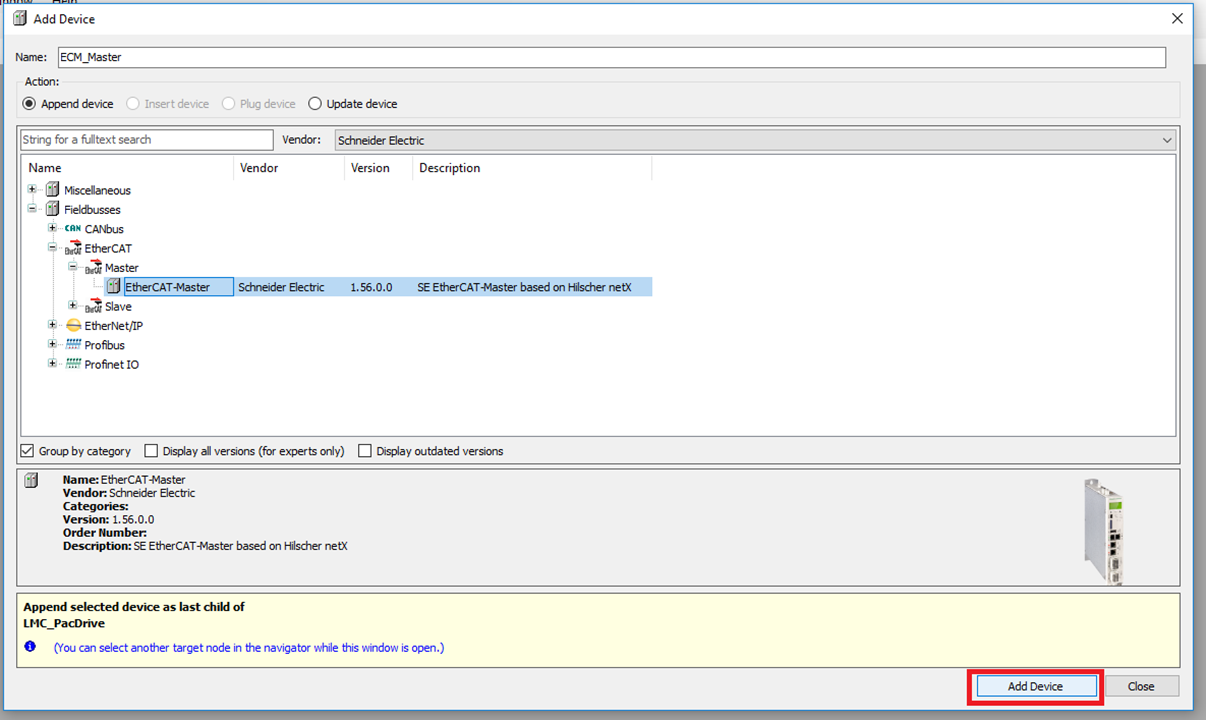The image size is (1206, 720).
Task: Collapse the Fieldbusses tree node
Action: pos(33,210)
